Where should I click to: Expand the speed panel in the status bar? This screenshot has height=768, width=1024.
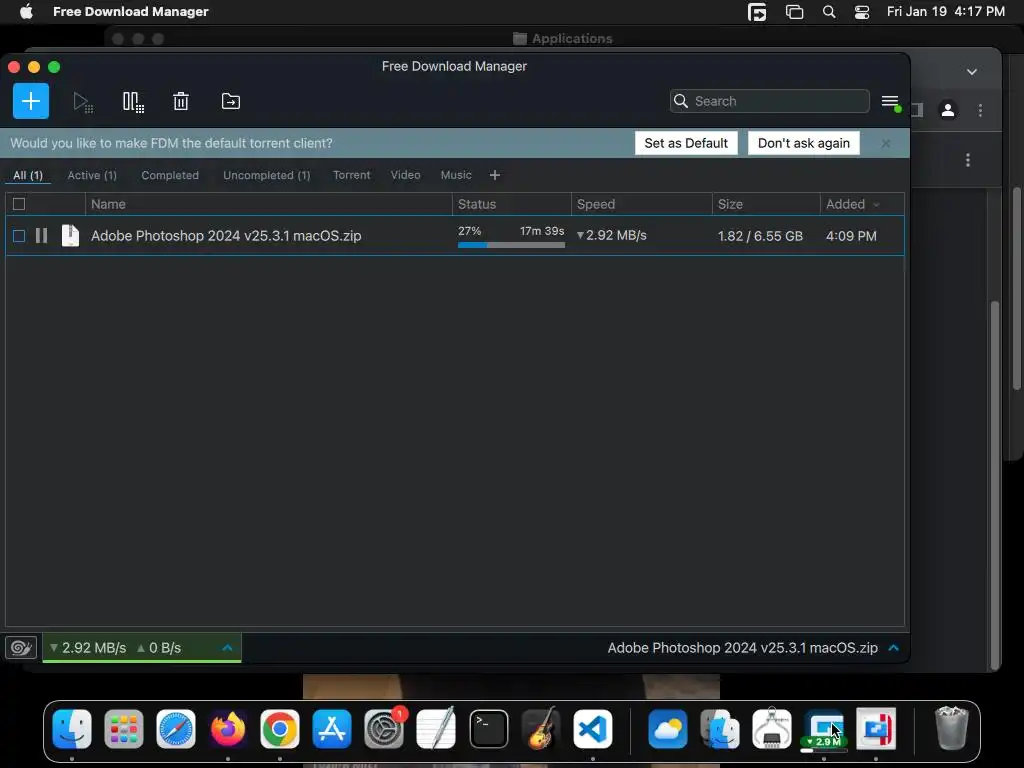click(x=227, y=648)
